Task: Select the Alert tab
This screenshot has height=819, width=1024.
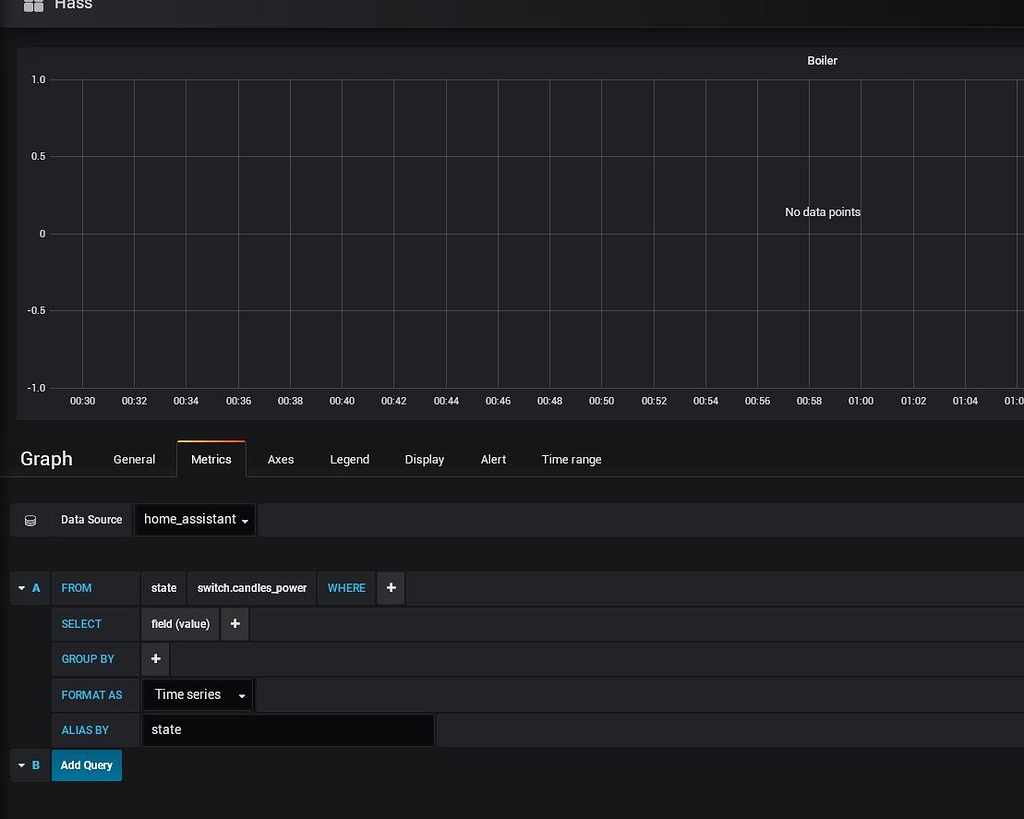Action: click(493, 459)
